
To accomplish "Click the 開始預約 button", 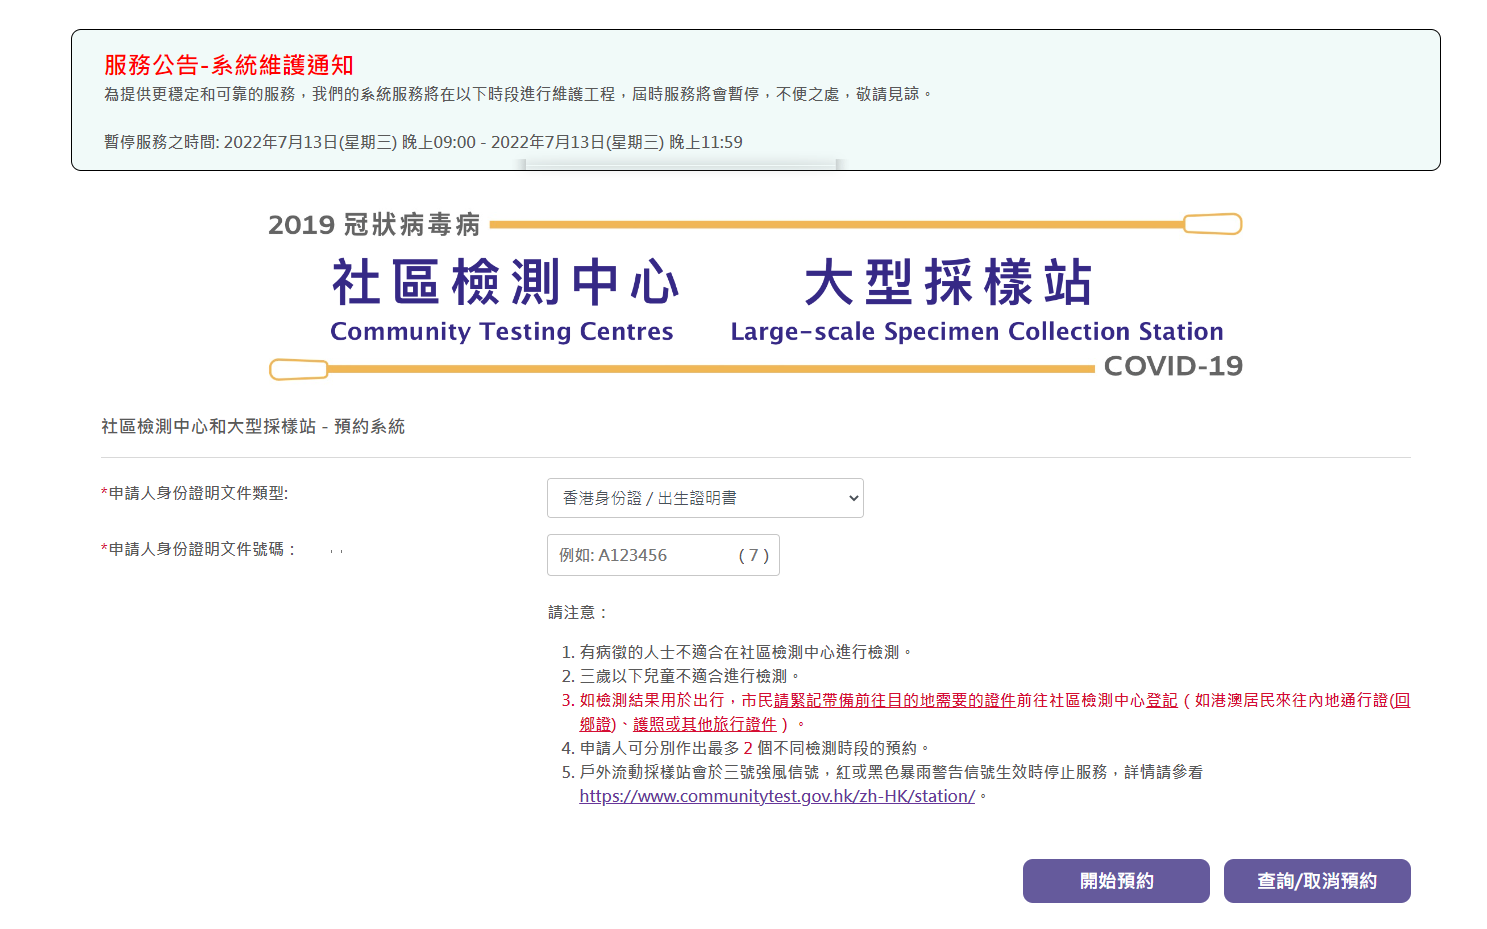I will point(1116,881).
